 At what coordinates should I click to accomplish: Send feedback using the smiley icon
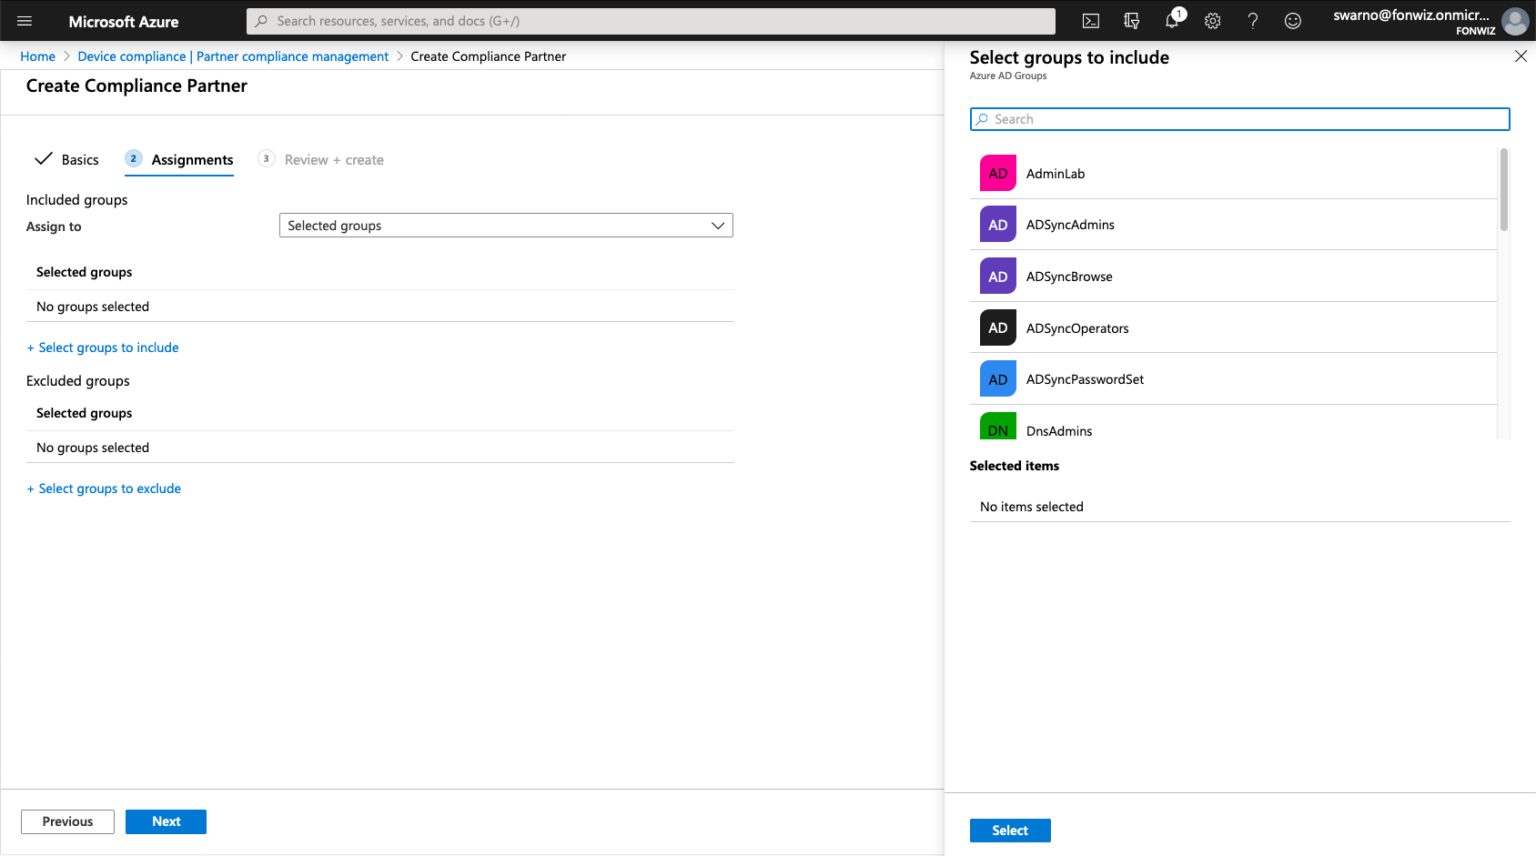(x=1292, y=20)
